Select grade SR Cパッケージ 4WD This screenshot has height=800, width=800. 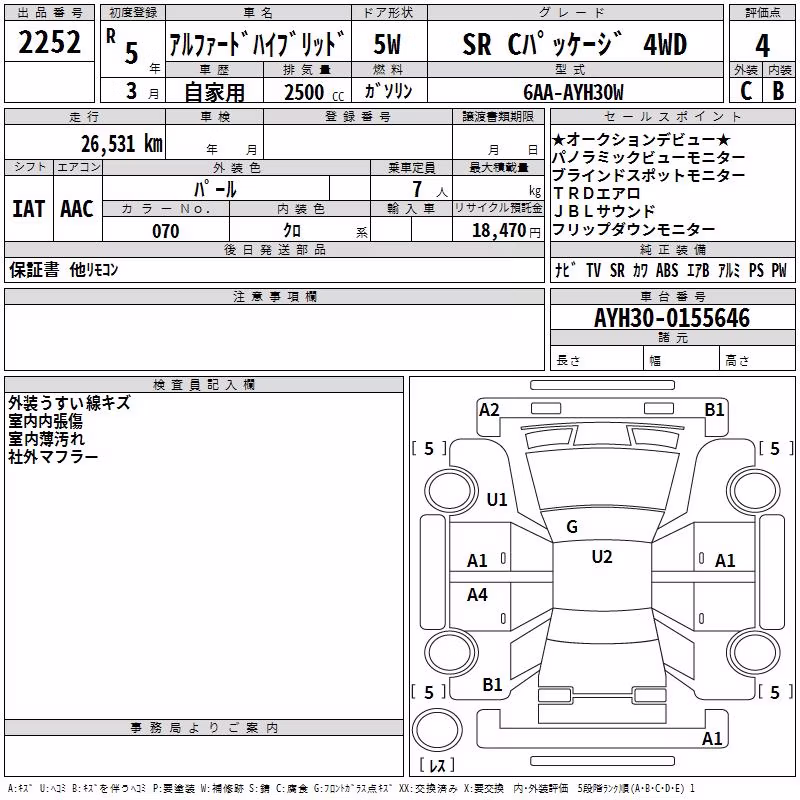574,44
